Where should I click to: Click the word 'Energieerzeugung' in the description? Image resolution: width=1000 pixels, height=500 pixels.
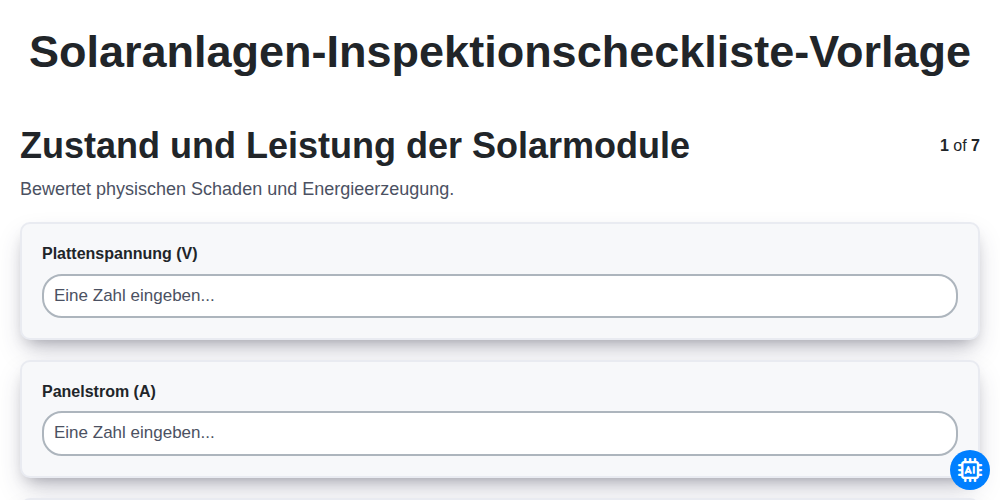point(376,189)
